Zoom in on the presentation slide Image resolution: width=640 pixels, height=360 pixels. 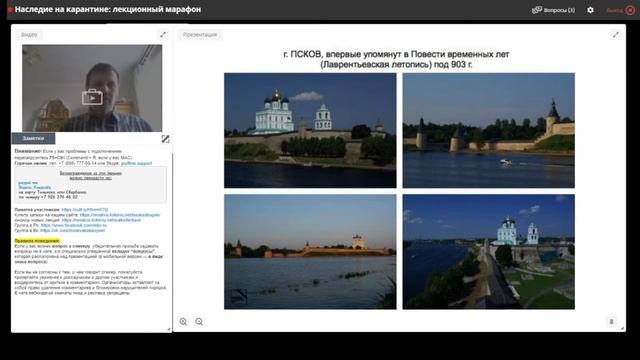click(183, 322)
